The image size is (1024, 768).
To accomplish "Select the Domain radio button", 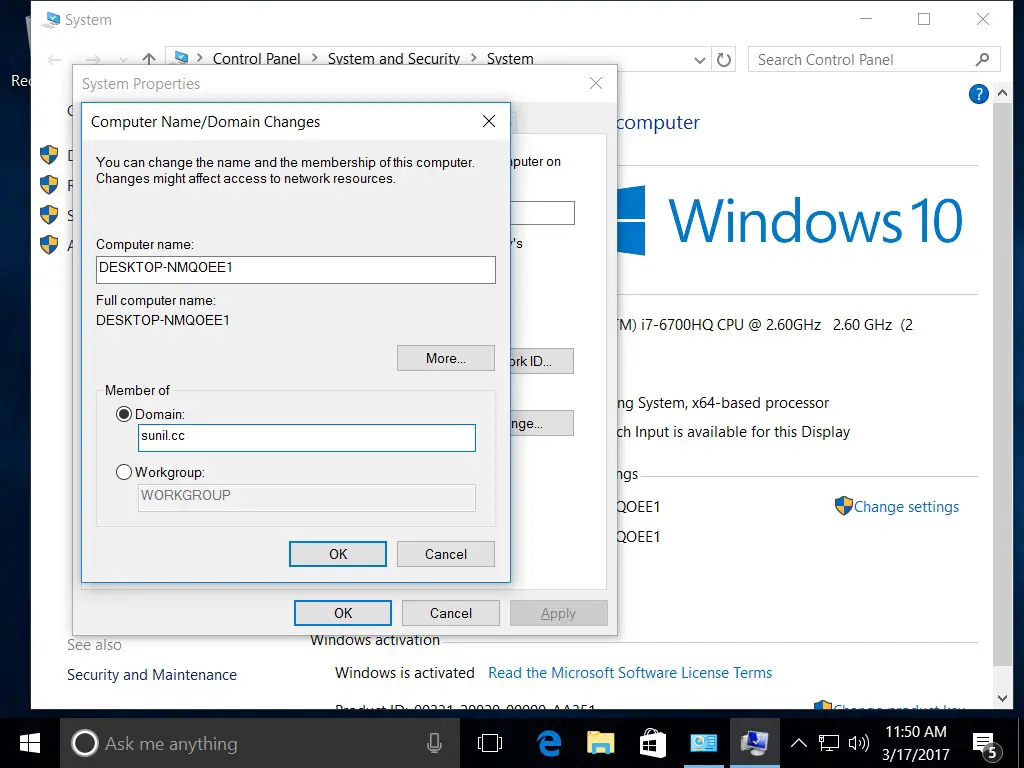I will click(123, 415).
